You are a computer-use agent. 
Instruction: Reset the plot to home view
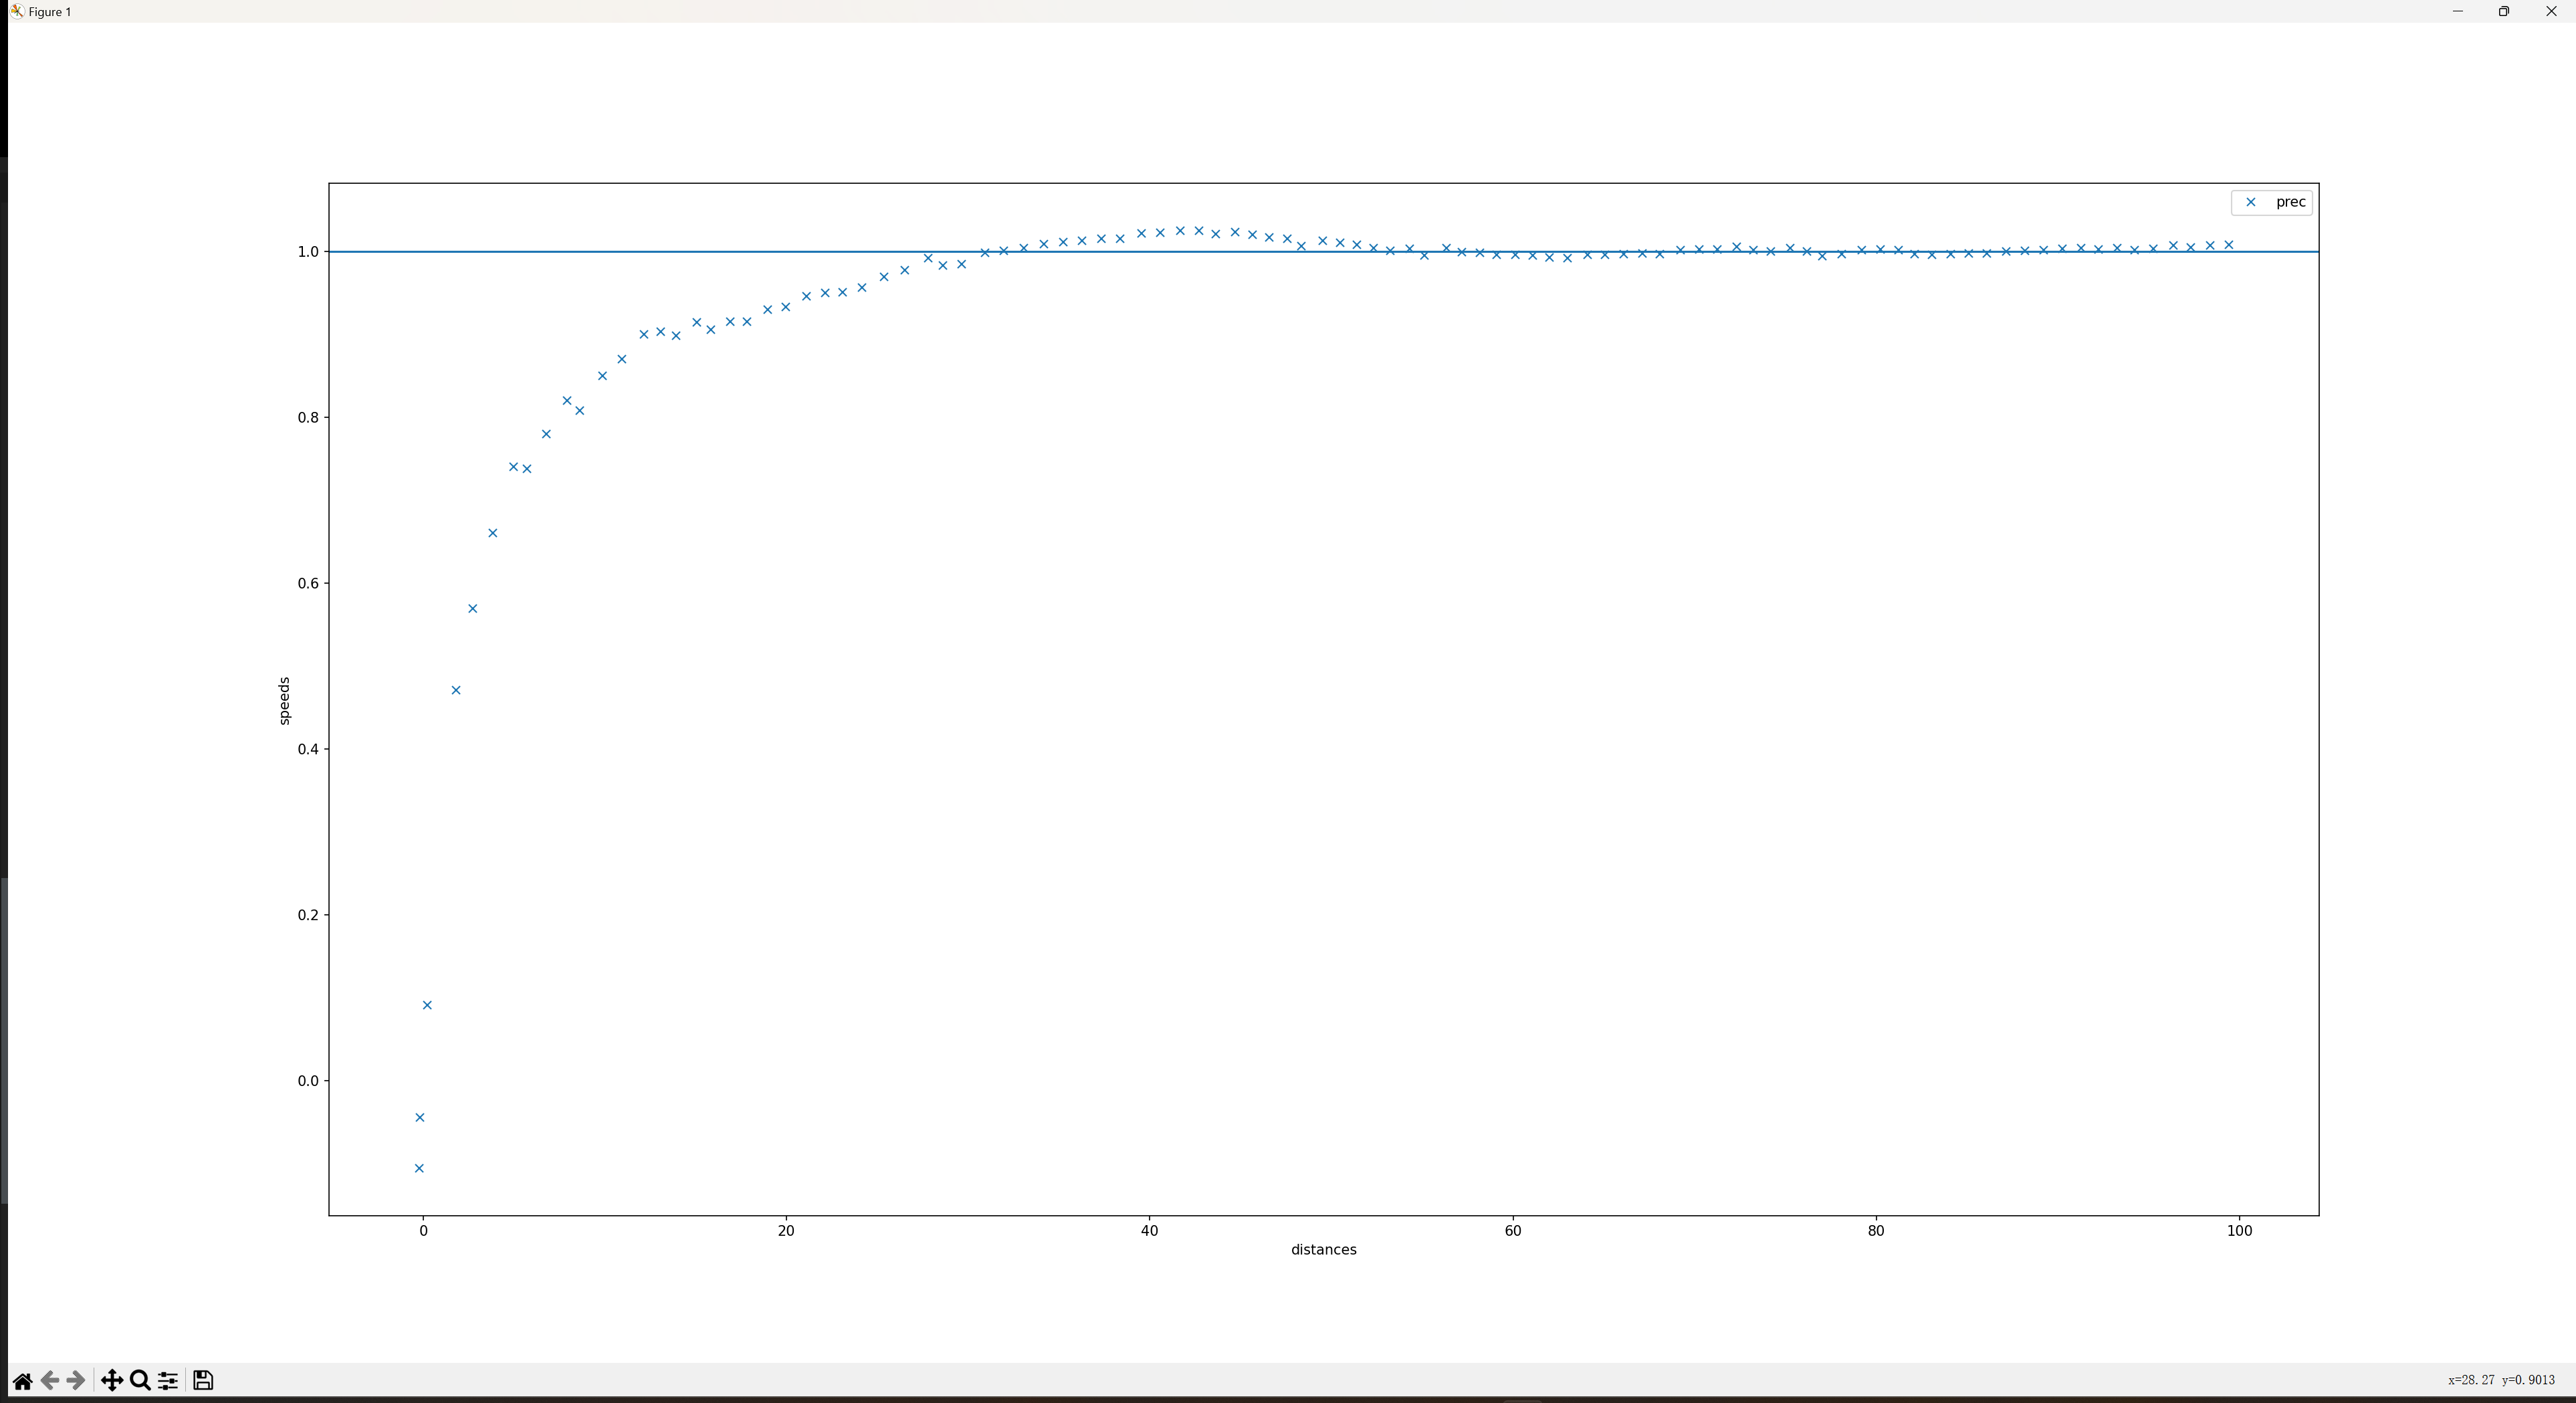tap(22, 1381)
